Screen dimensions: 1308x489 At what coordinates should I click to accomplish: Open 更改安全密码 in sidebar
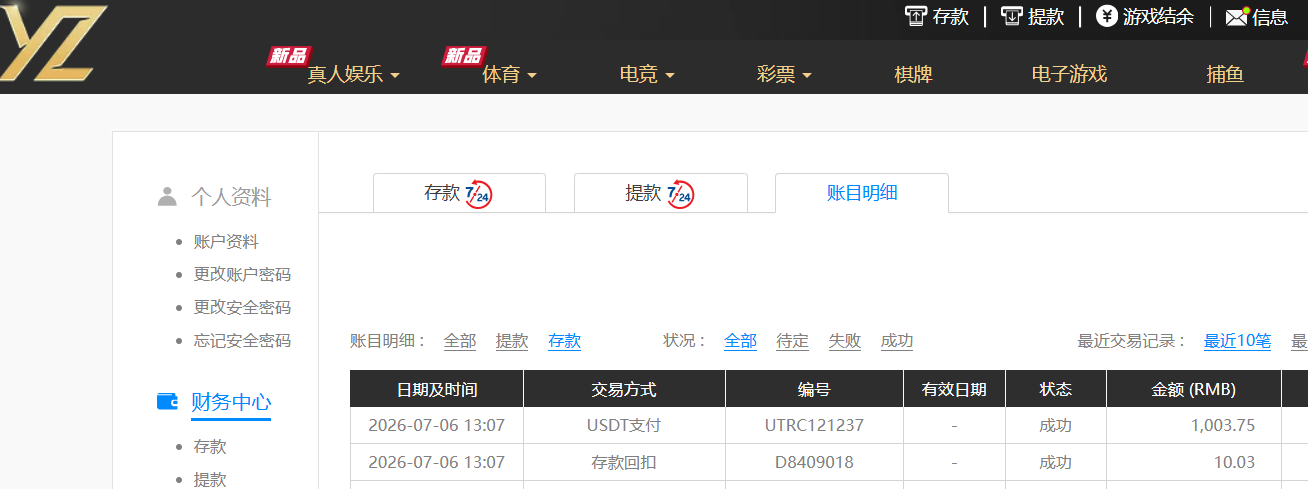(242, 307)
